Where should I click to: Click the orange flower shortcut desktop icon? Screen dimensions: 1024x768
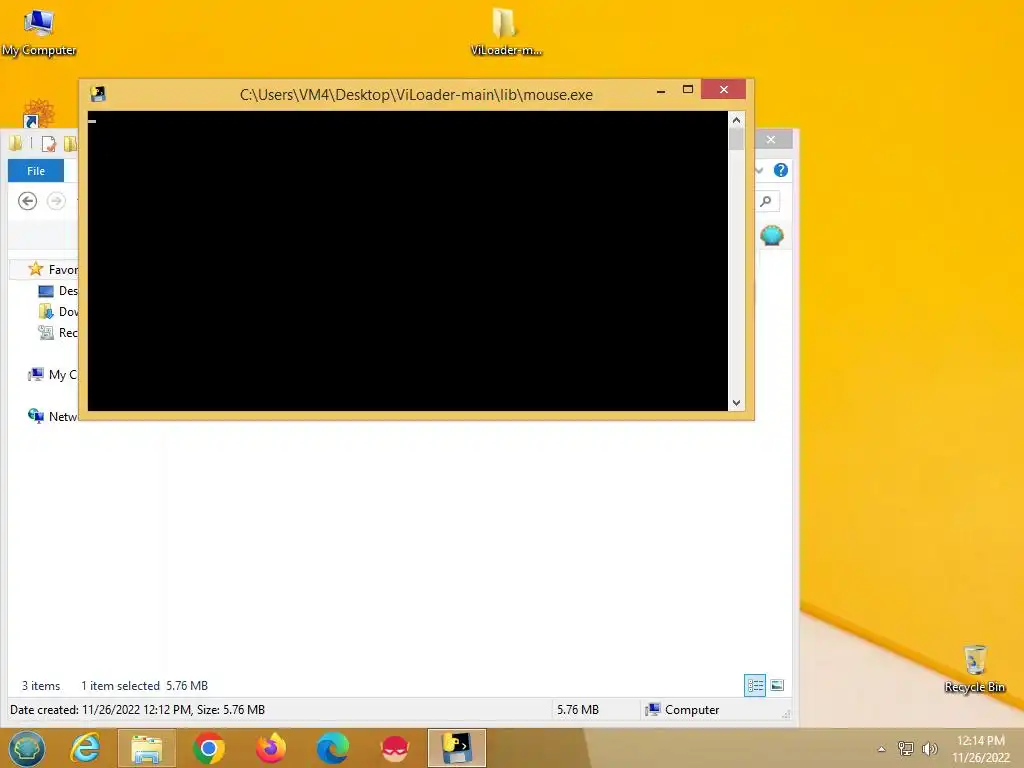39,114
